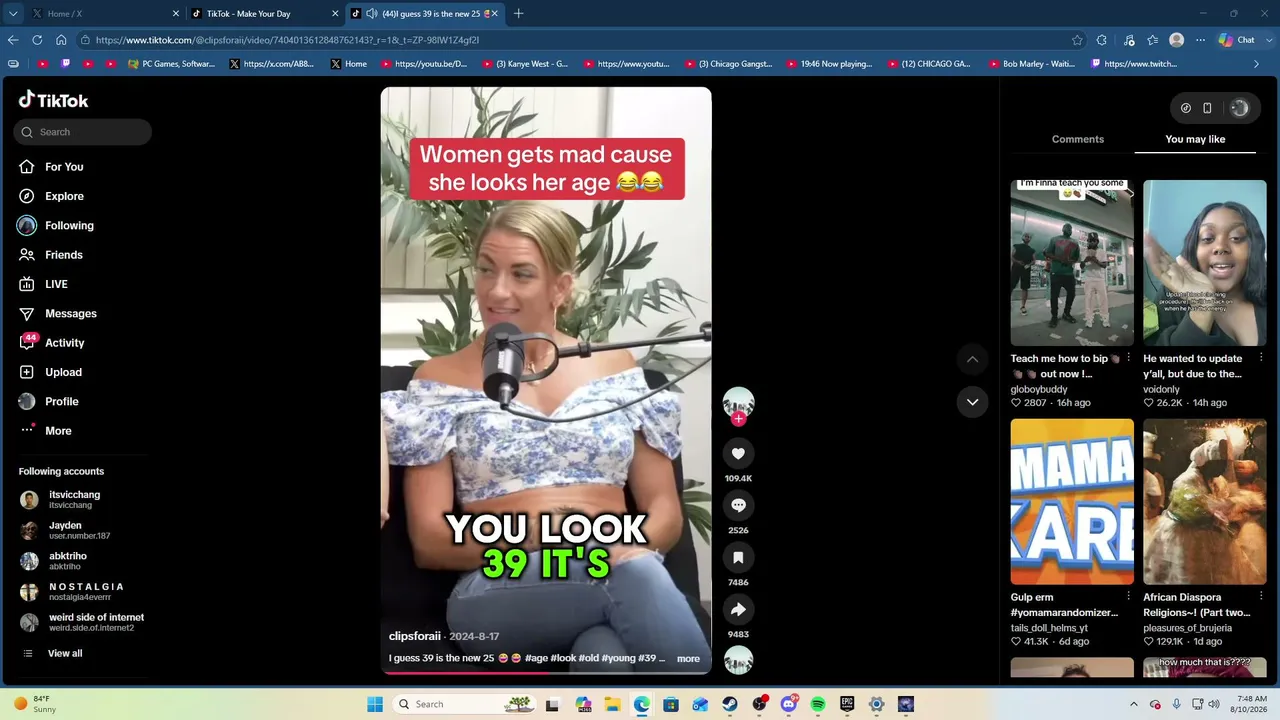Image resolution: width=1280 pixels, height=720 pixels.
Task: Expand the More menu in the sidebar
Action: [x=46, y=431]
